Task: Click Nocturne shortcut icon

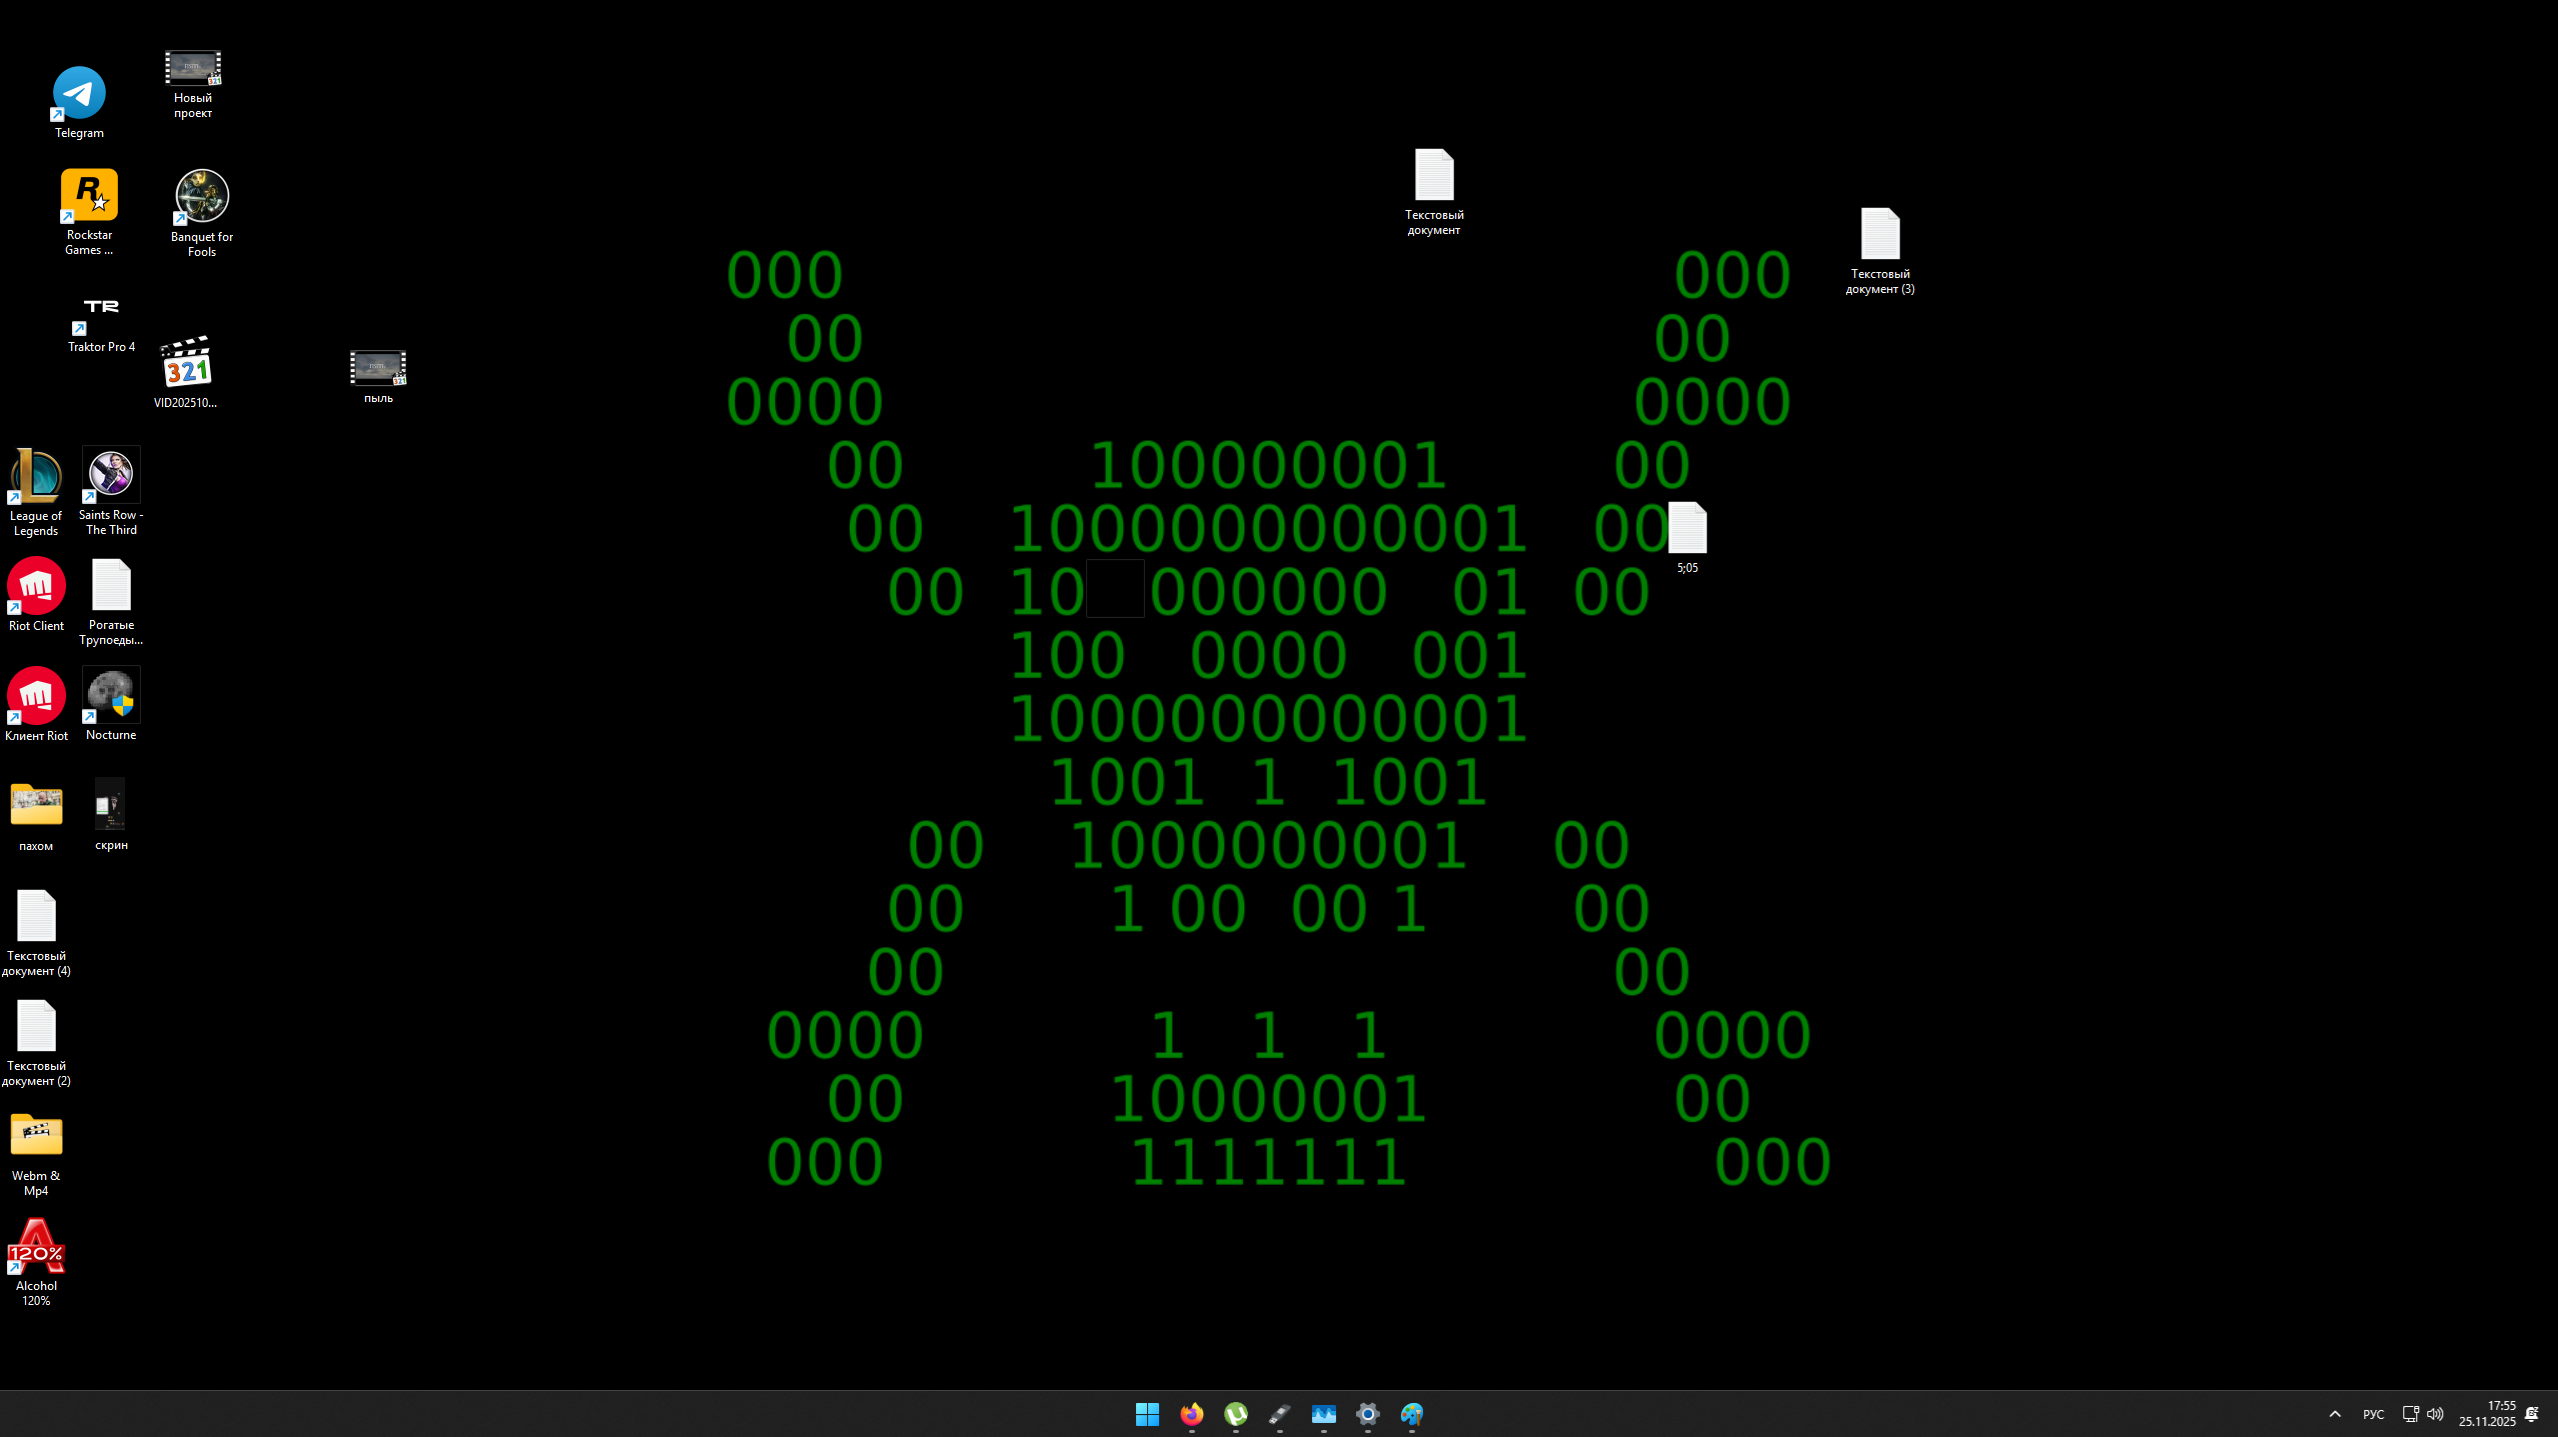Action: [x=111, y=695]
